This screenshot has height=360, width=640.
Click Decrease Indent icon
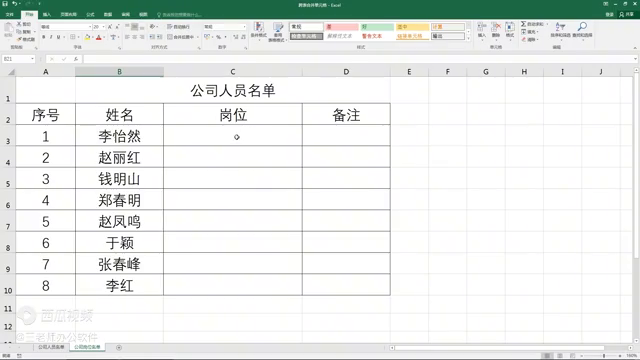pos(152,37)
